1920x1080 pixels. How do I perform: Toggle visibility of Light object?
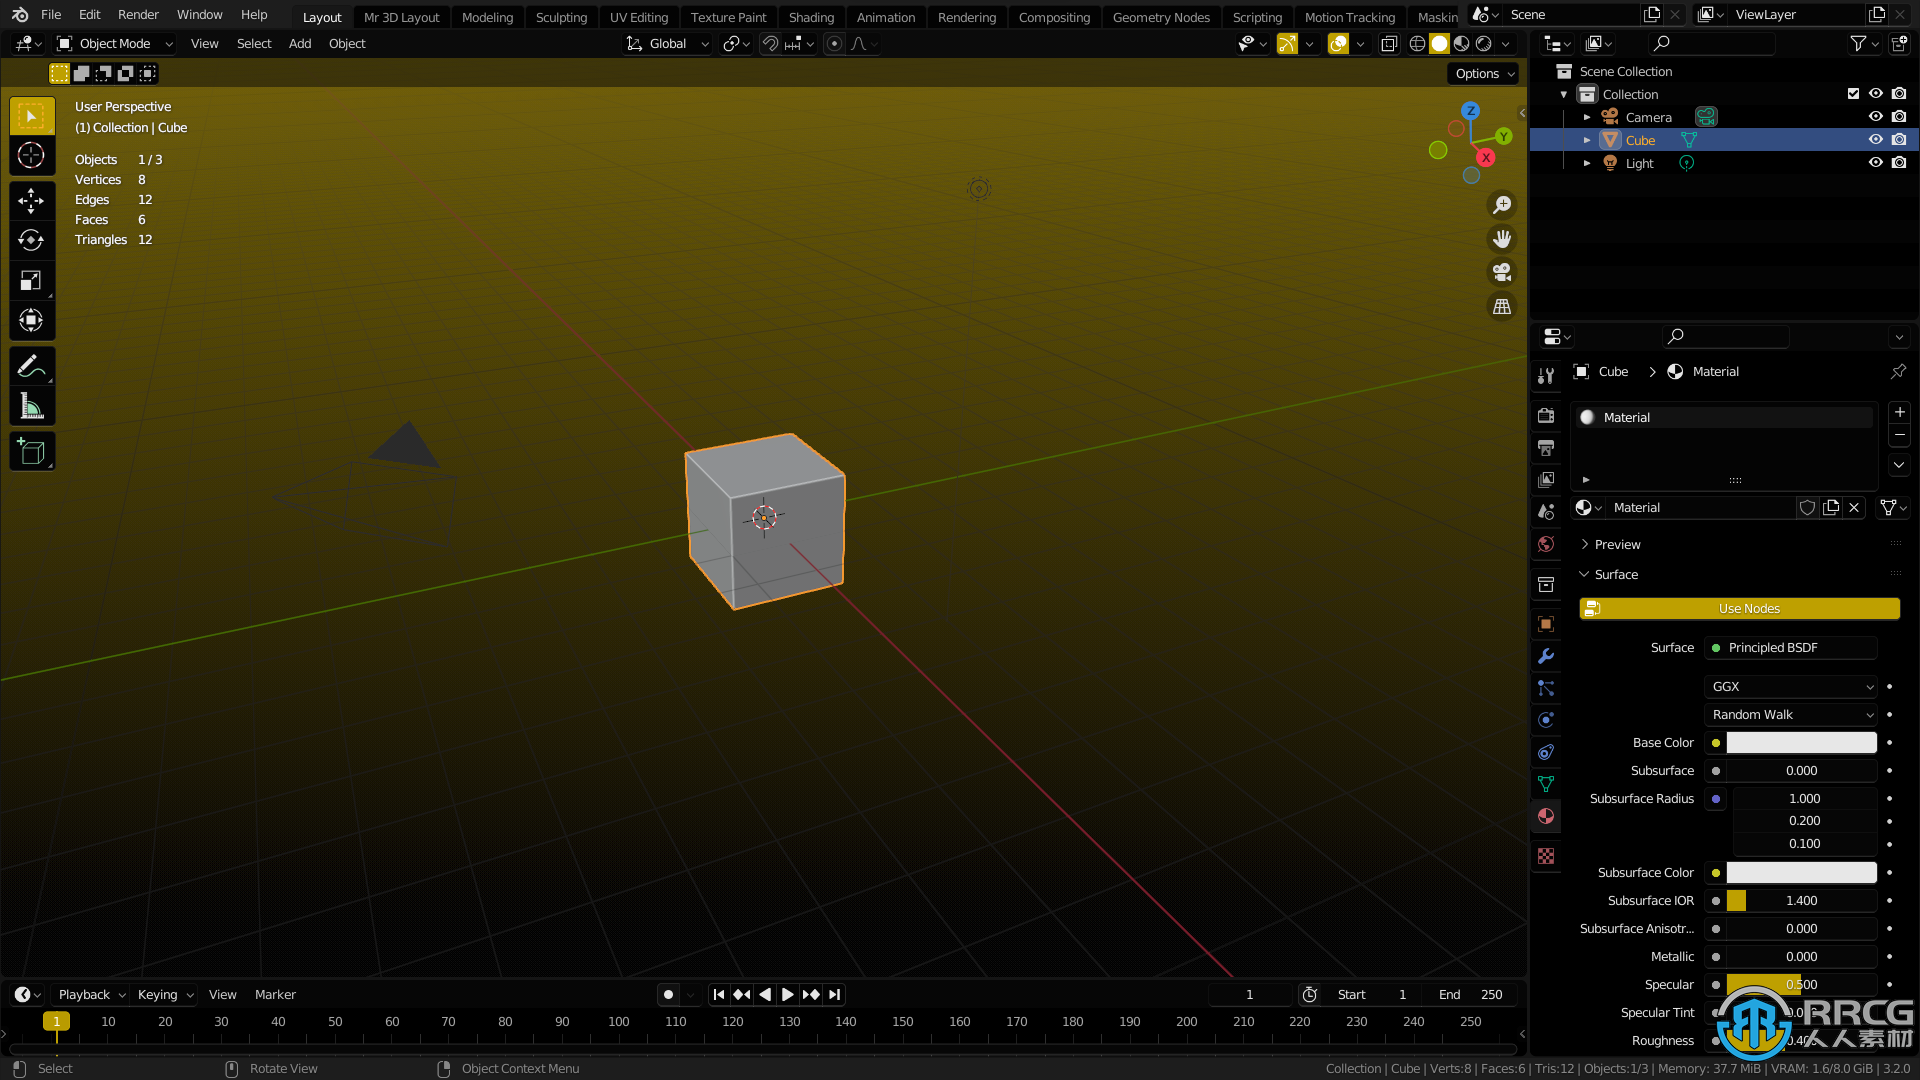click(x=1875, y=162)
